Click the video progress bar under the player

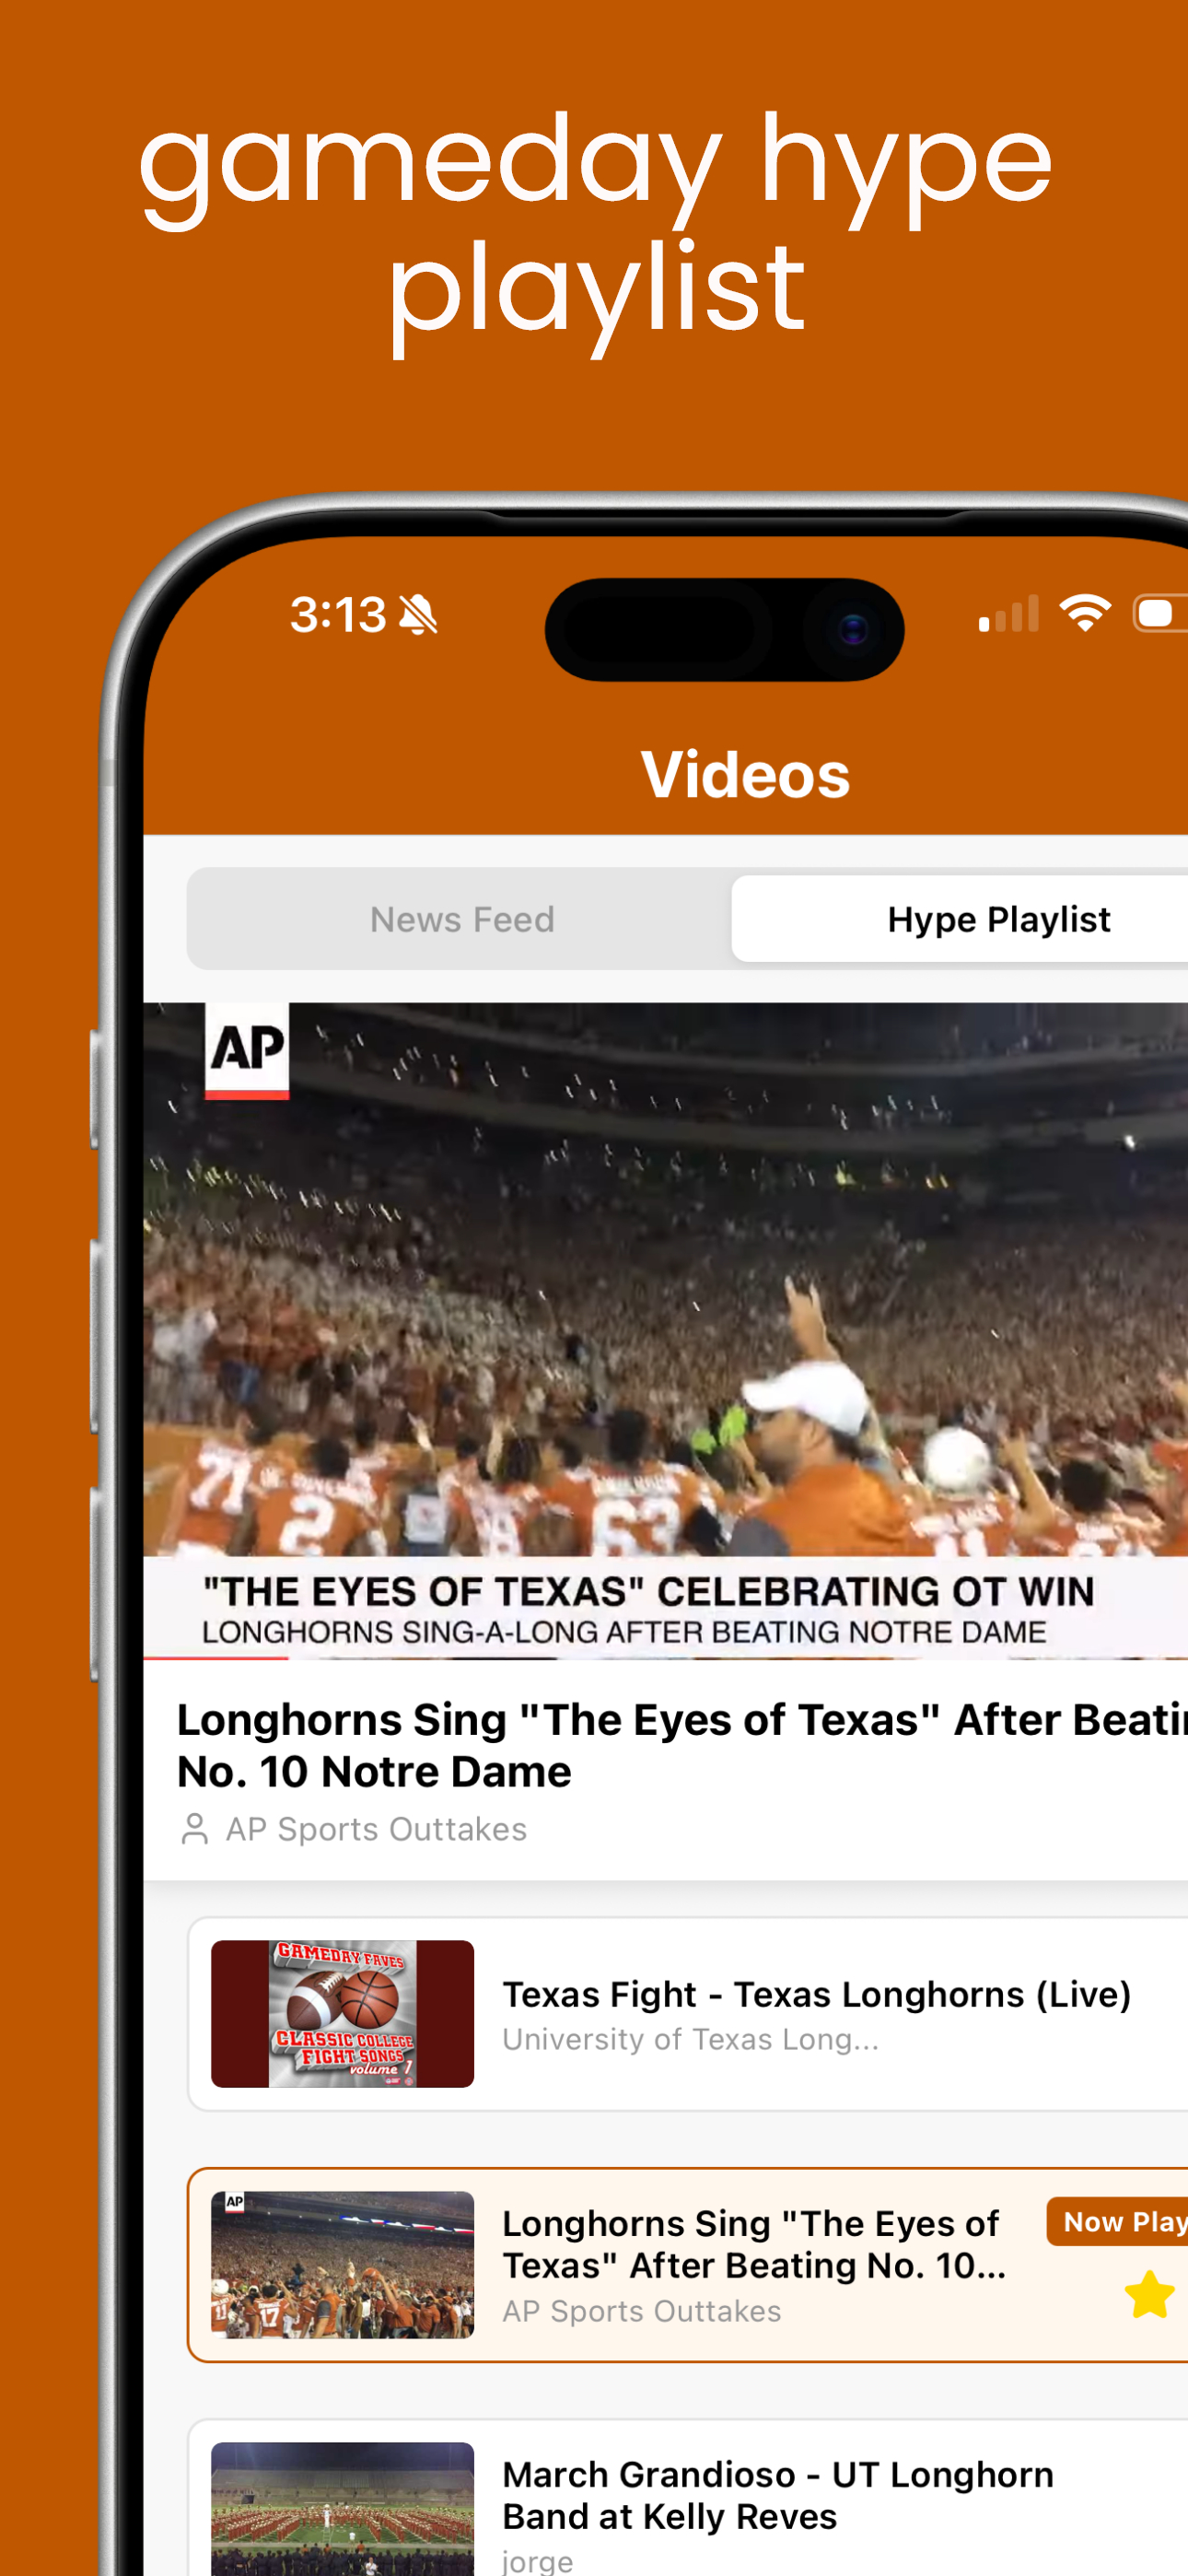coord(666,1658)
